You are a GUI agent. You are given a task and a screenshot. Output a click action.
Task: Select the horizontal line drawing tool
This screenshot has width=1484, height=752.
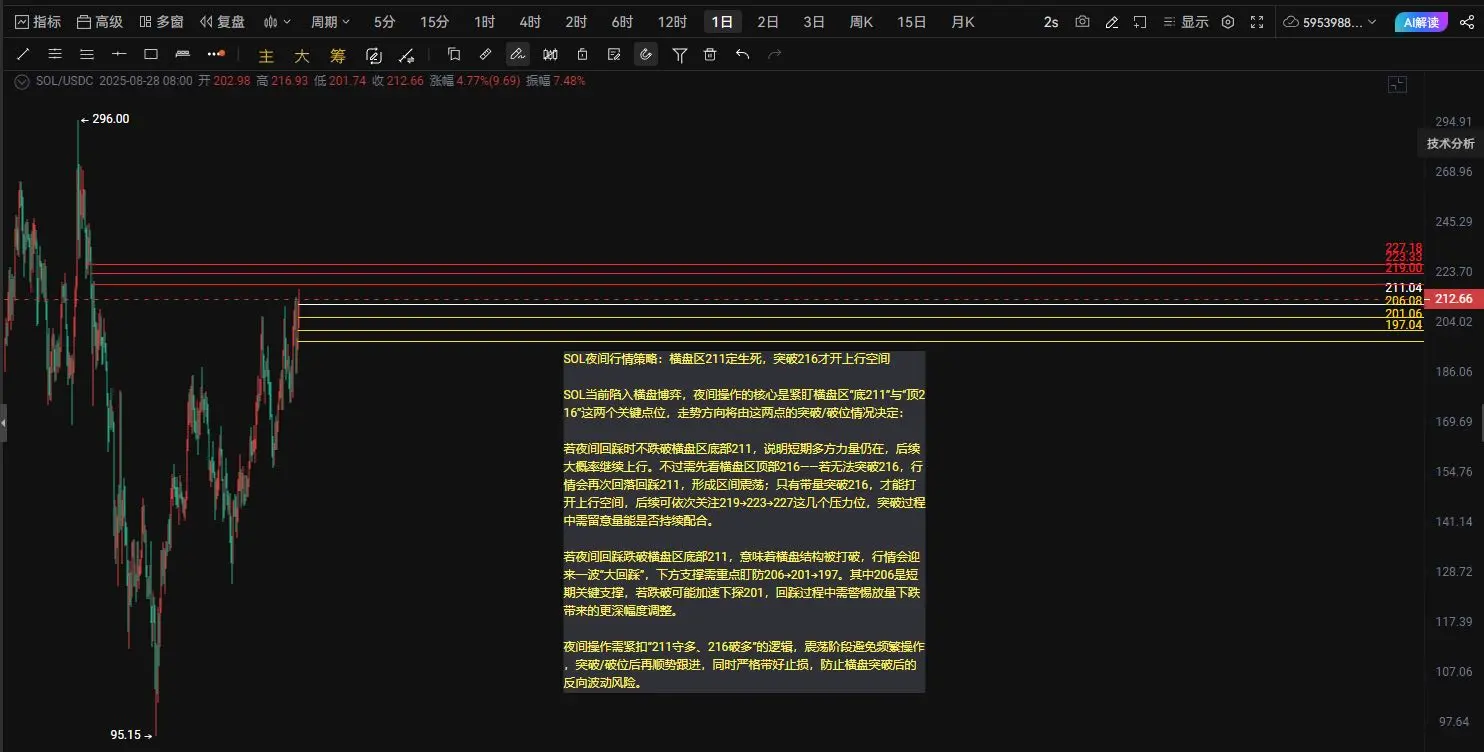tap(119, 55)
